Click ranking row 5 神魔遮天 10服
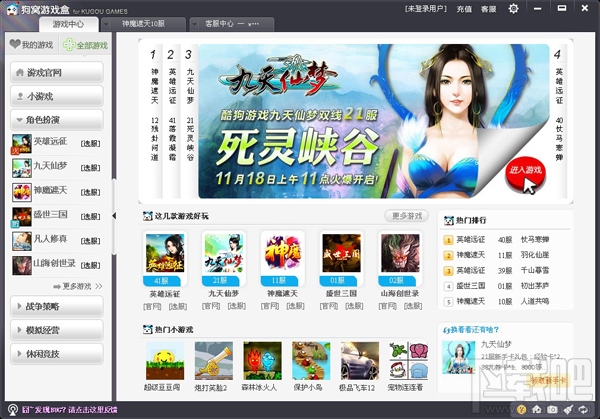 496,302
